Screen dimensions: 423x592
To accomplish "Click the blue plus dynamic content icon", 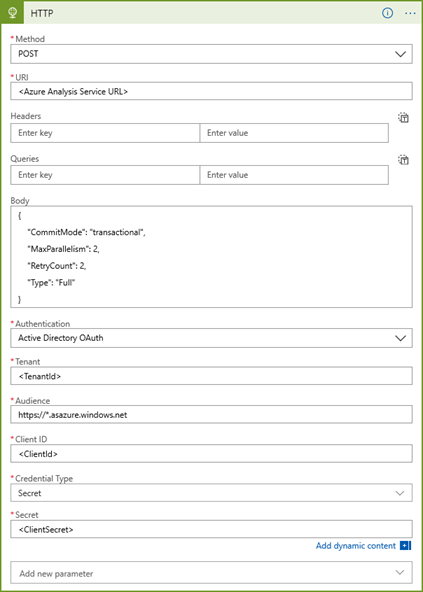I will point(405,546).
